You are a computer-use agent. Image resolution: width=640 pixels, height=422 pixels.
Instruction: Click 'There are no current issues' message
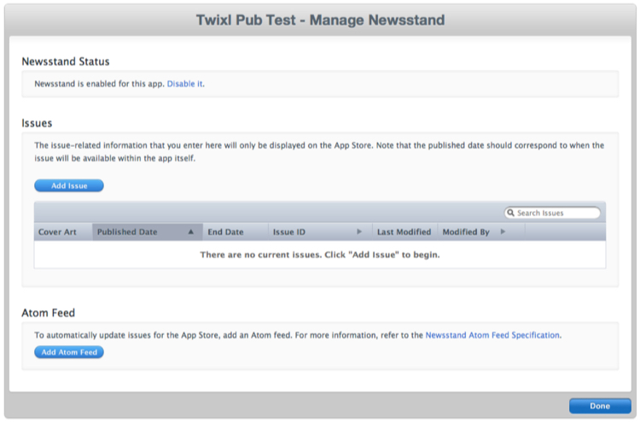pyautogui.click(x=320, y=255)
